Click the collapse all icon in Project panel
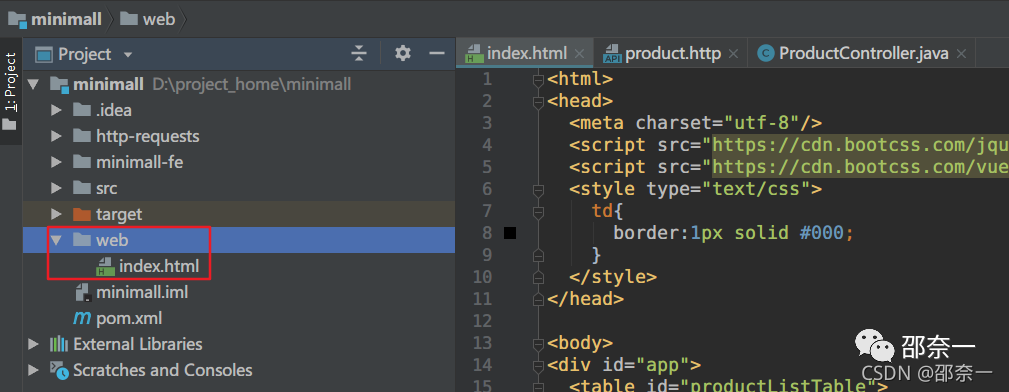The image size is (1009, 392). coord(359,53)
